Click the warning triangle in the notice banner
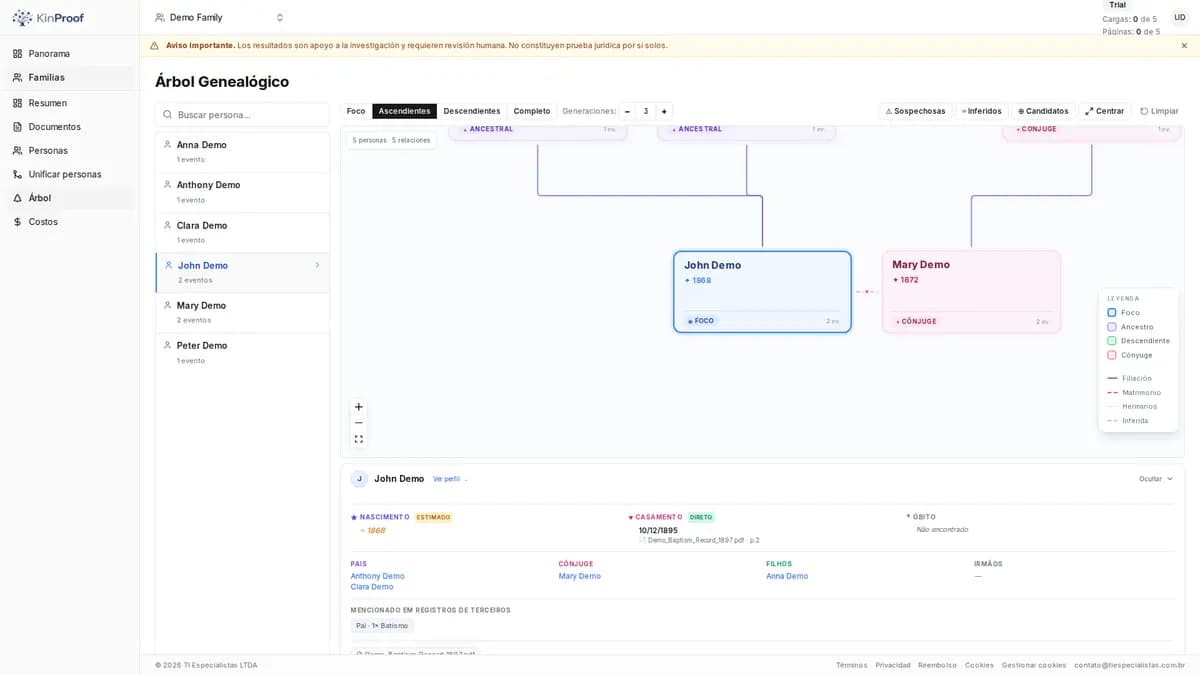This screenshot has width=1200, height=675. [154, 45]
